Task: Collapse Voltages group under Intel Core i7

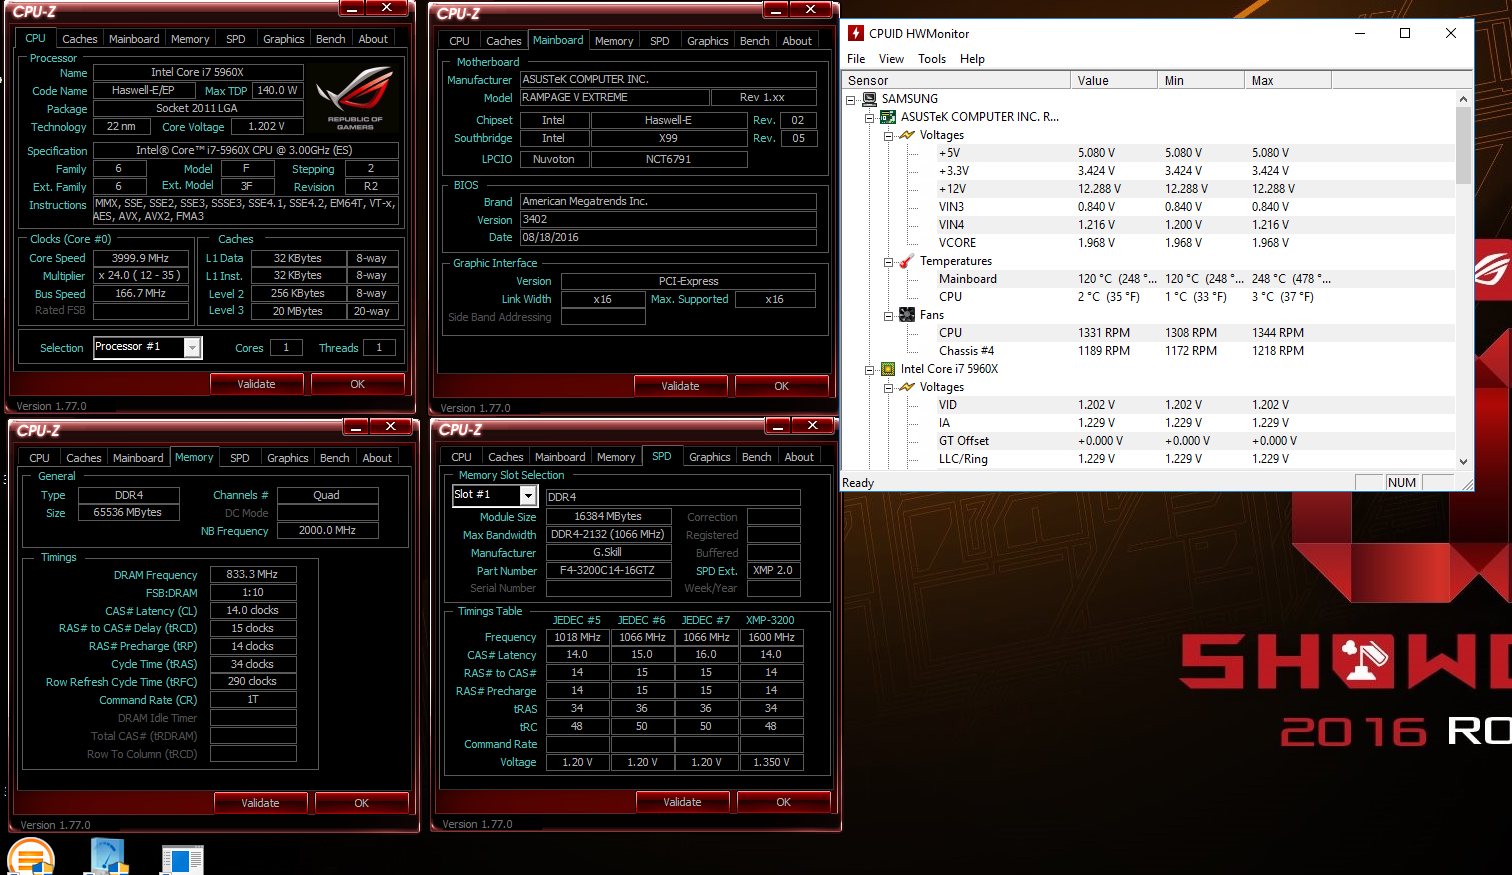Action: tap(889, 387)
